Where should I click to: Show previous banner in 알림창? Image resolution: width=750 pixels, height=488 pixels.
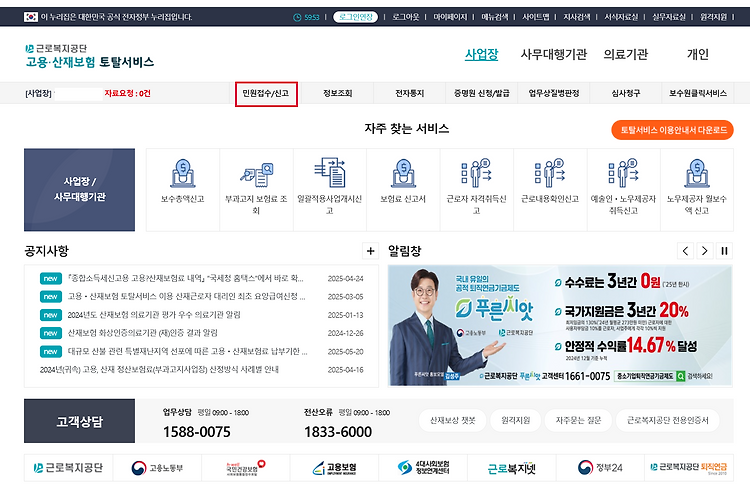tap(685, 251)
